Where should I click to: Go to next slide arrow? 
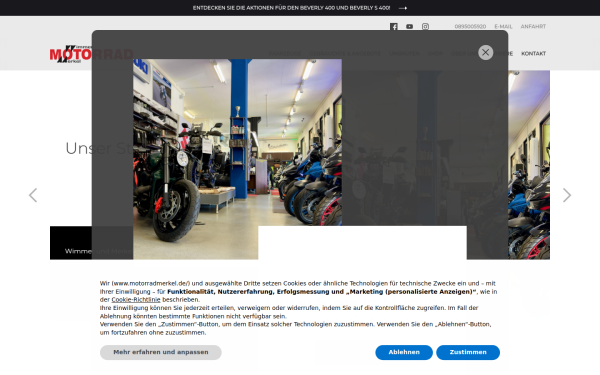tap(567, 195)
